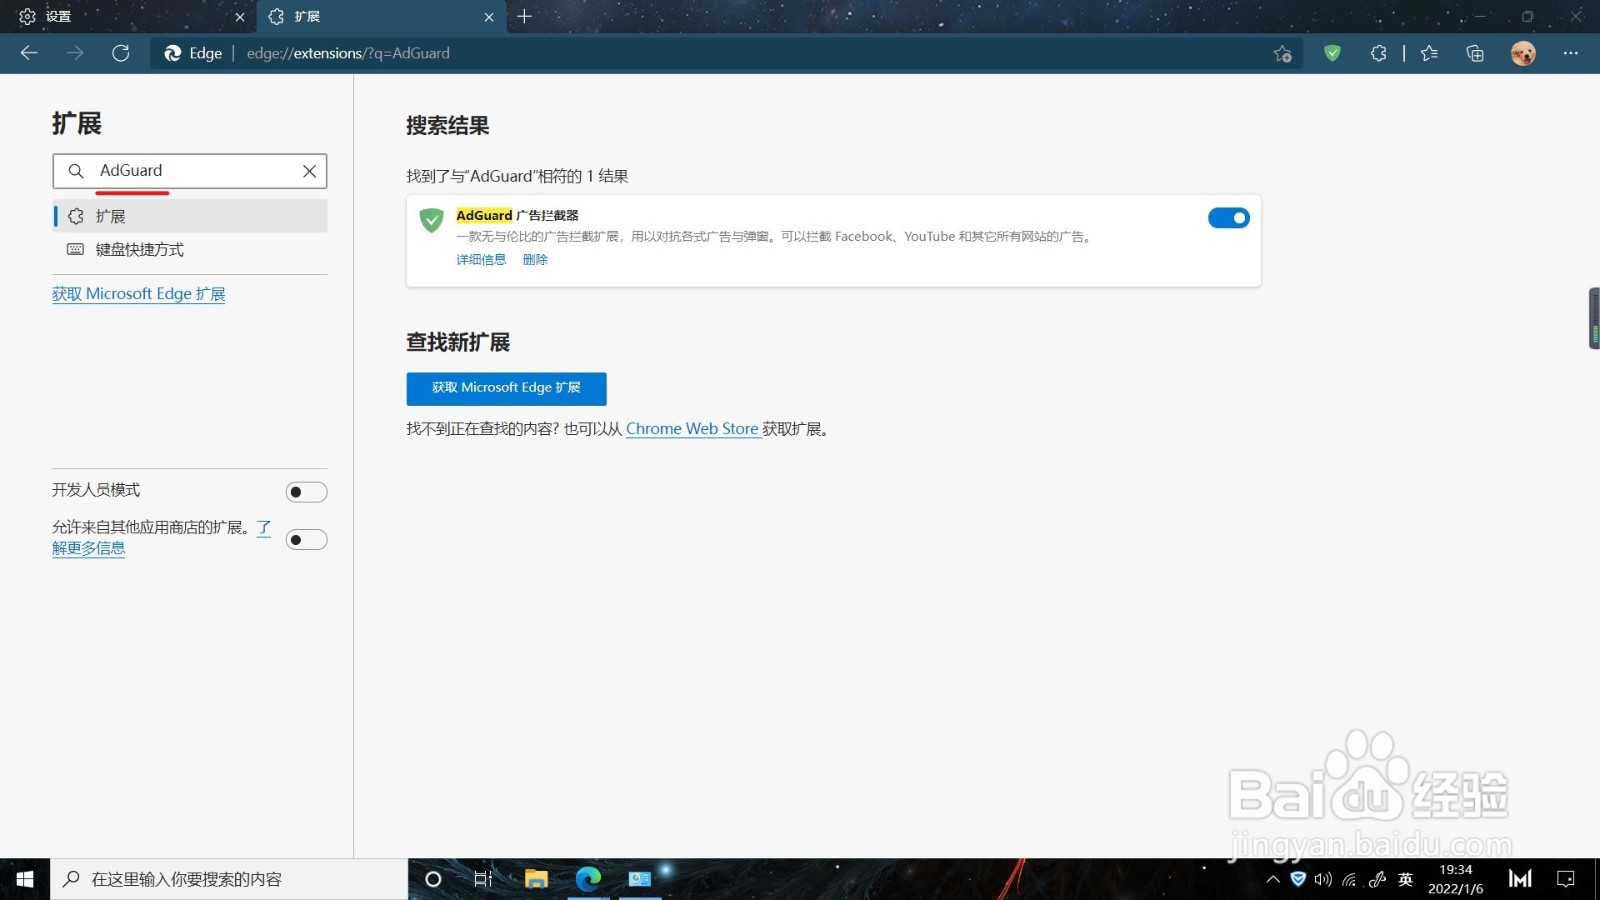Viewport: 1600px width, 900px height.
Task: Open the Chrome Web Store link
Action: (x=692, y=429)
